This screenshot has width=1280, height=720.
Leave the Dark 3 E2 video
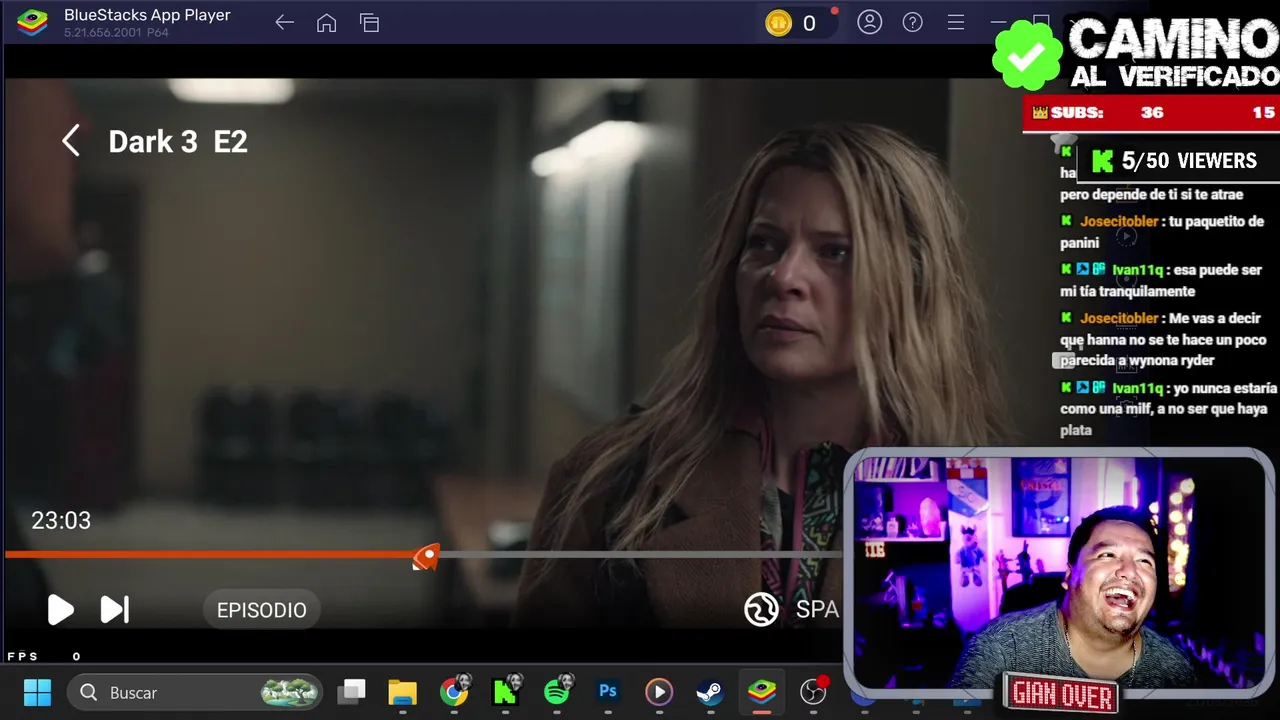pyautogui.click(x=70, y=141)
